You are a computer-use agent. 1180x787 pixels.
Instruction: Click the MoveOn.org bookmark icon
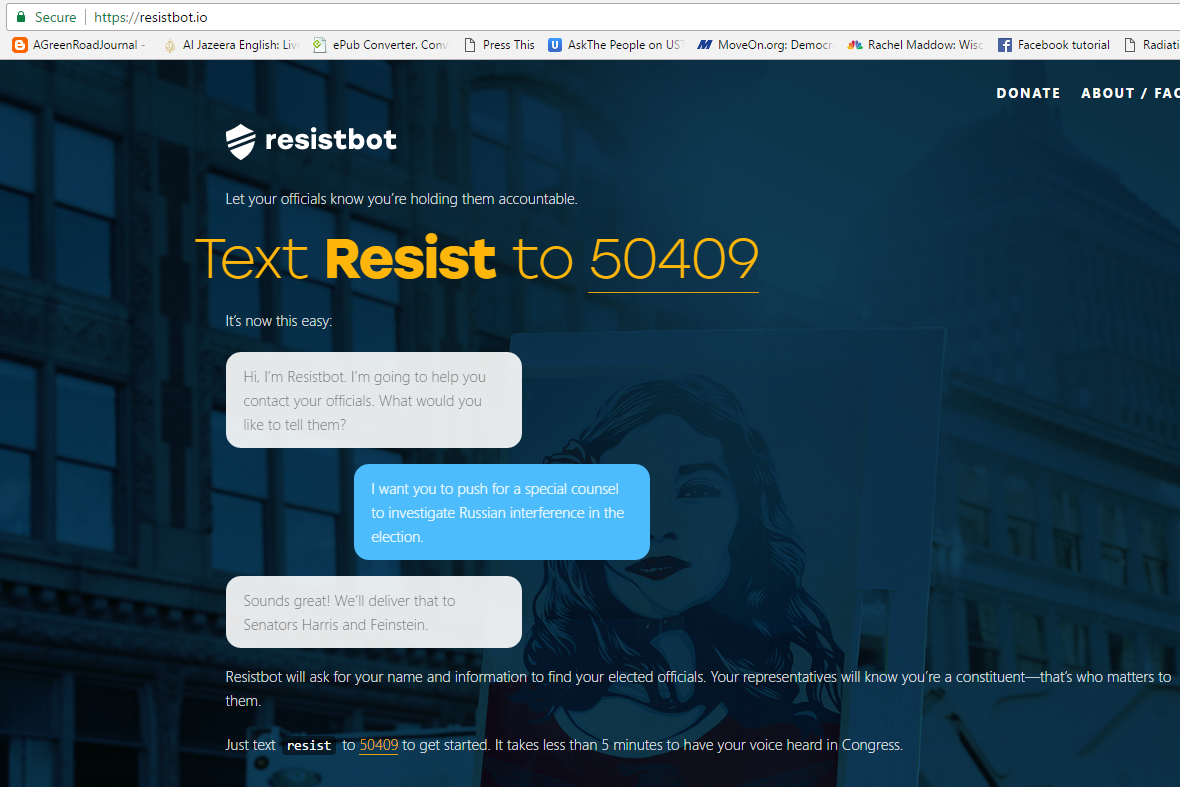(x=704, y=45)
